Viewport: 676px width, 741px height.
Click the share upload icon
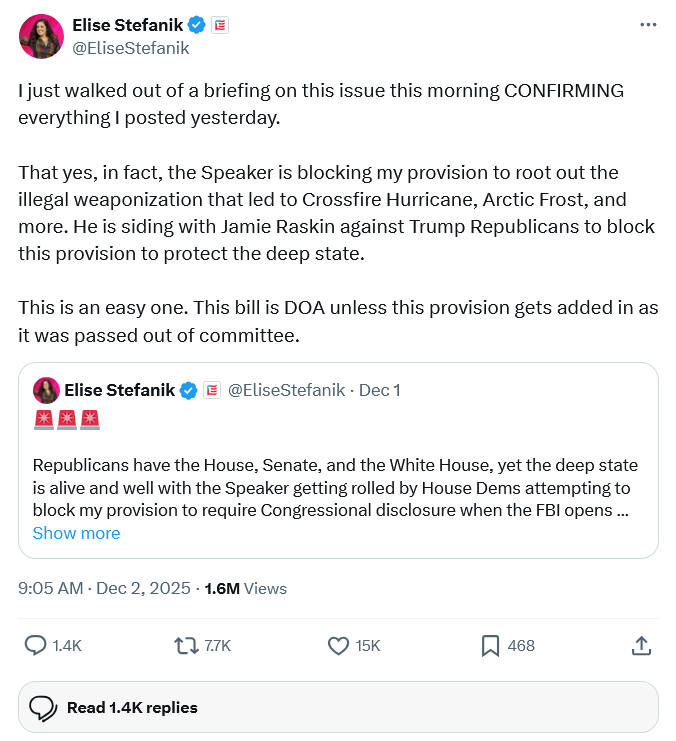(x=641, y=646)
